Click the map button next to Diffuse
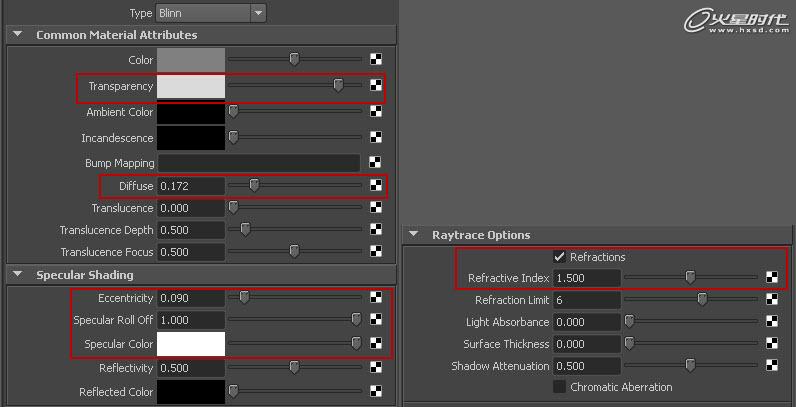The image size is (796, 407). click(x=376, y=186)
